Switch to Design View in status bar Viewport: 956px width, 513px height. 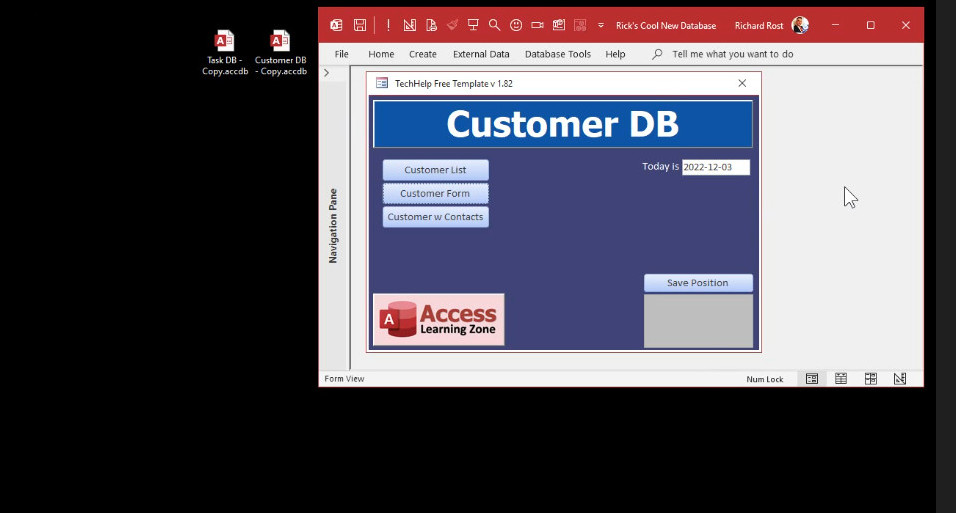tap(900, 379)
